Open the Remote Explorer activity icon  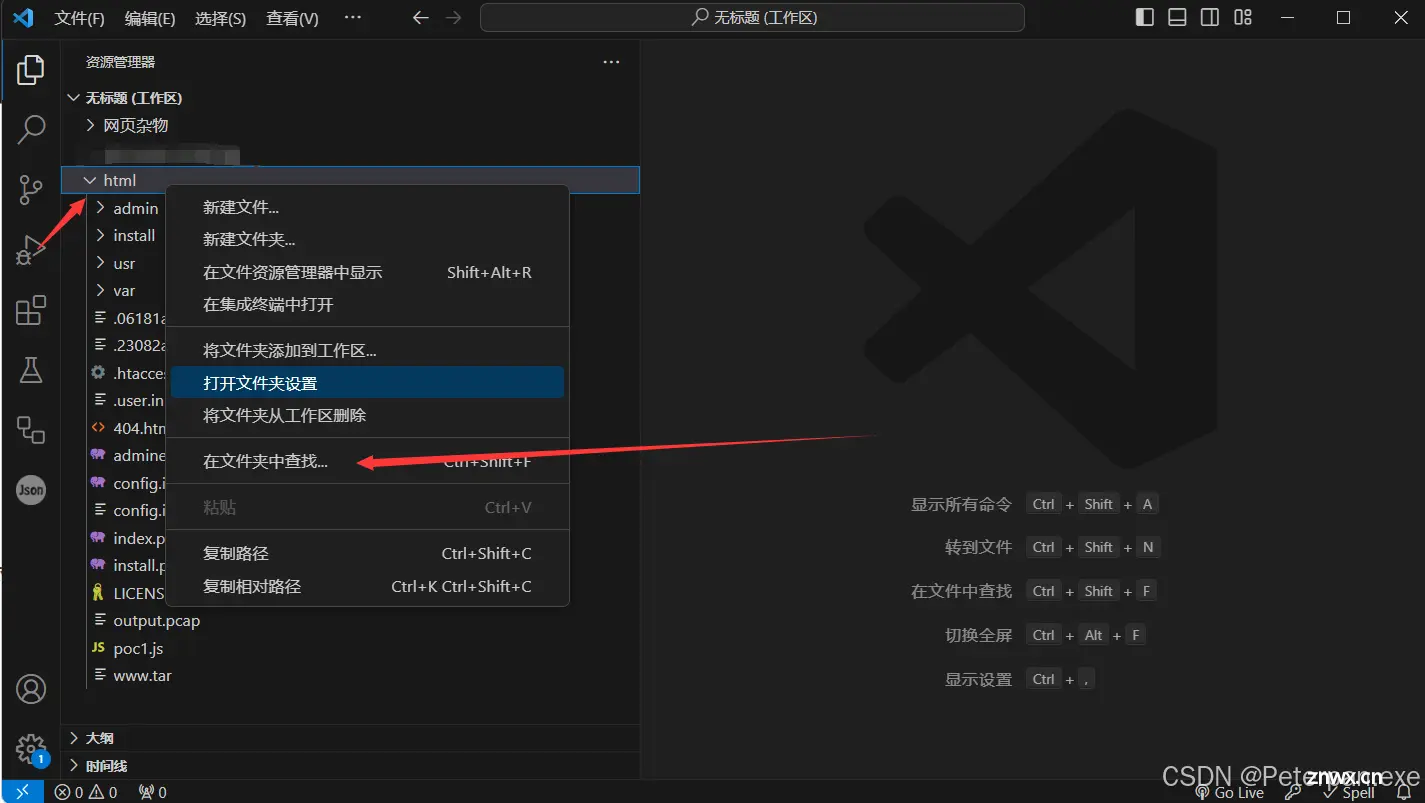[31, 430]
